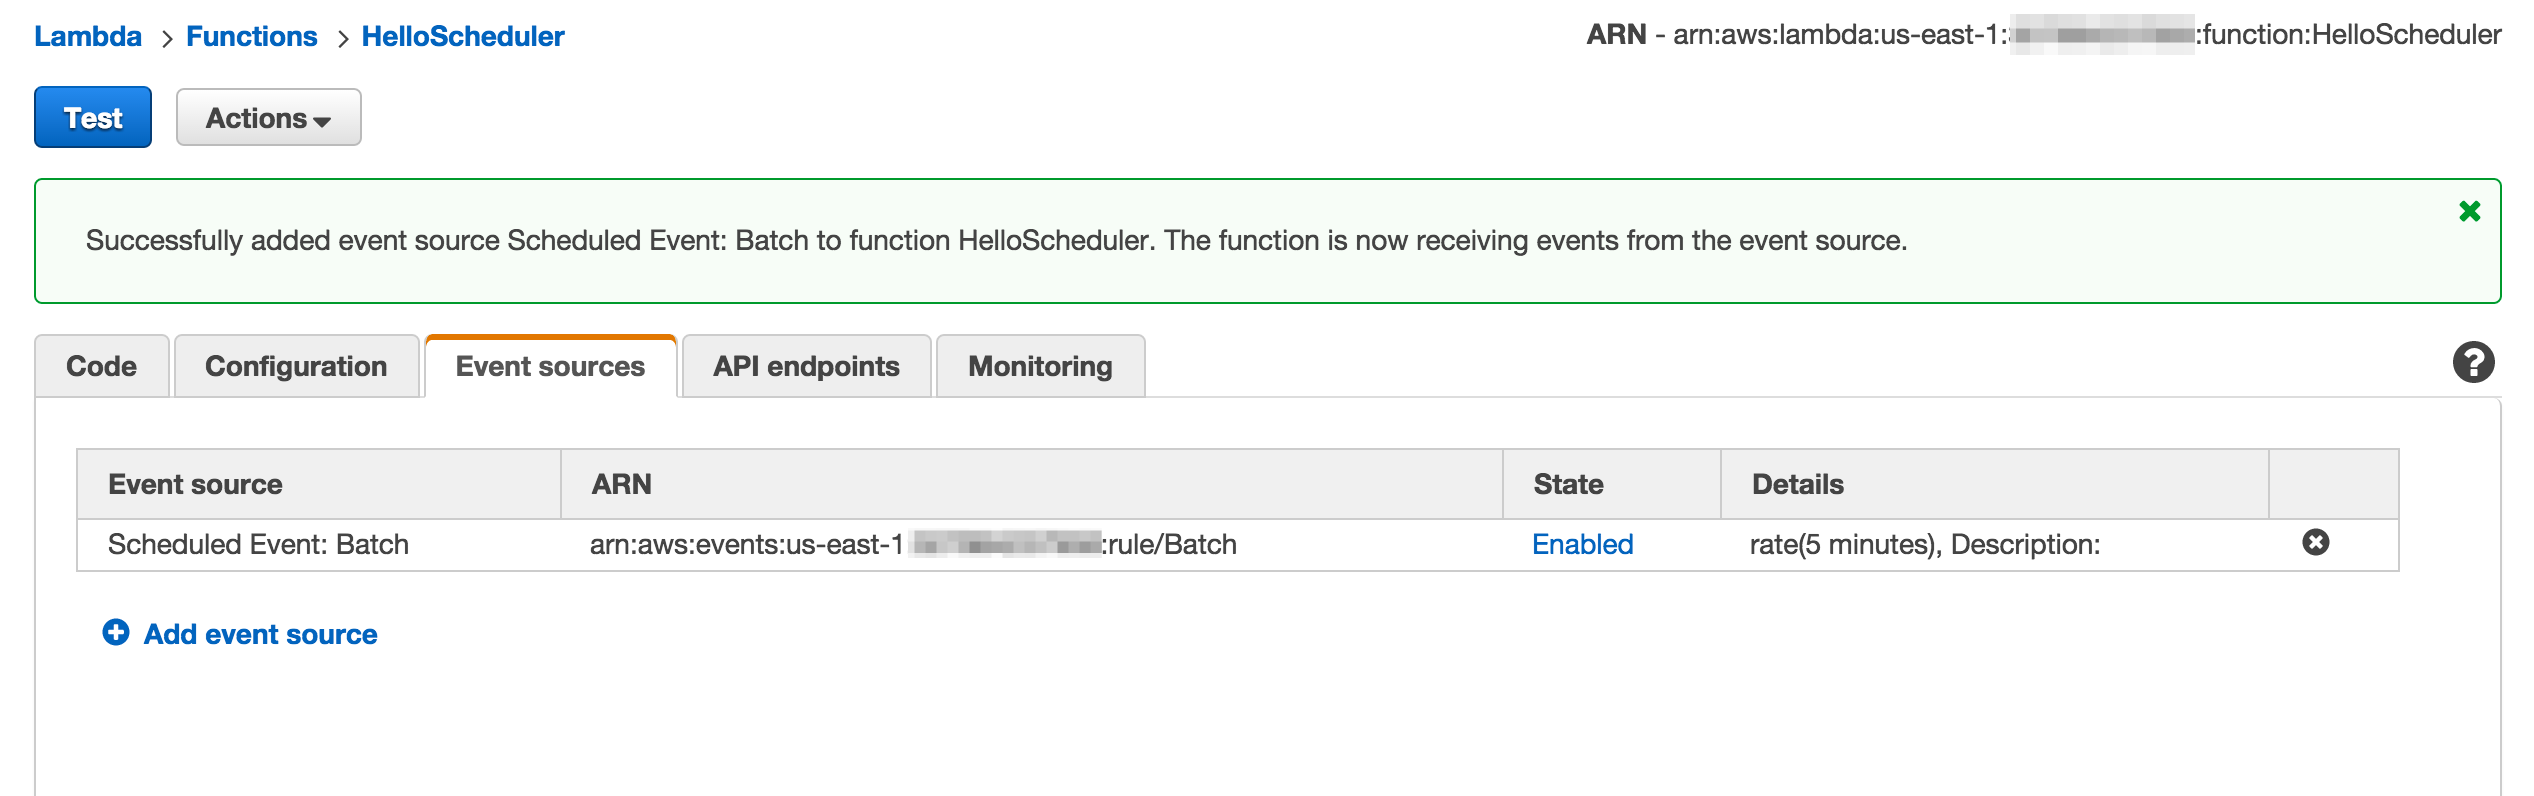Click the Add event source link
The image size is (2534, 796).
pos(260,633)
